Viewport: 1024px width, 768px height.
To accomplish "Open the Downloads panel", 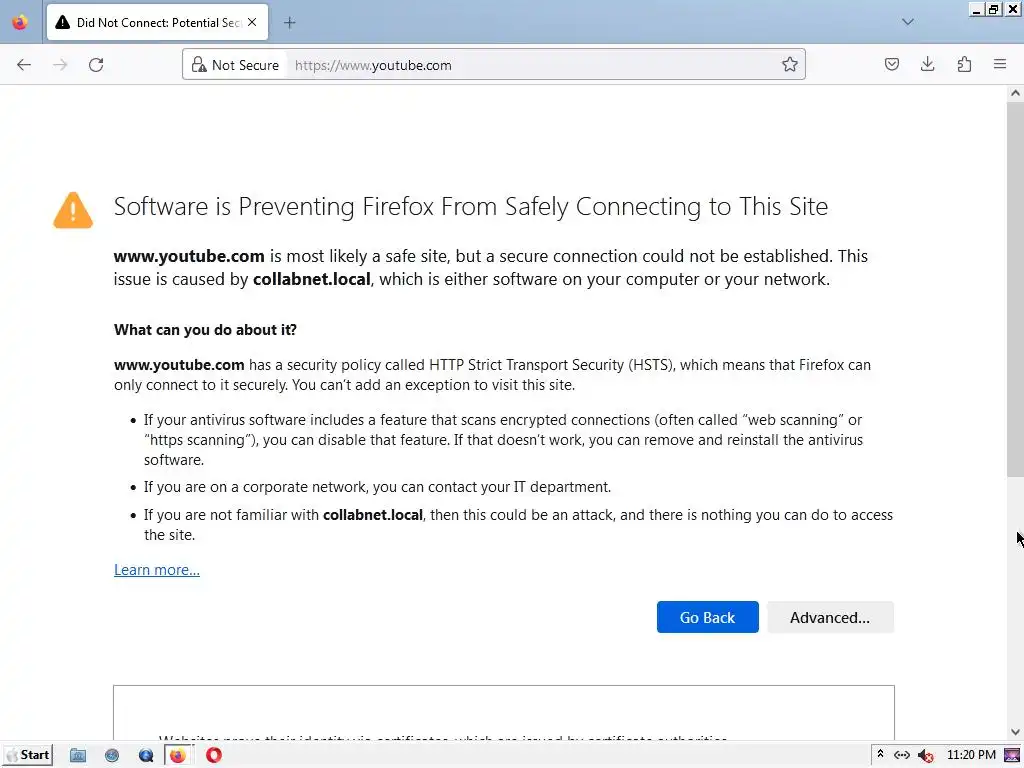I will point(928,65).
